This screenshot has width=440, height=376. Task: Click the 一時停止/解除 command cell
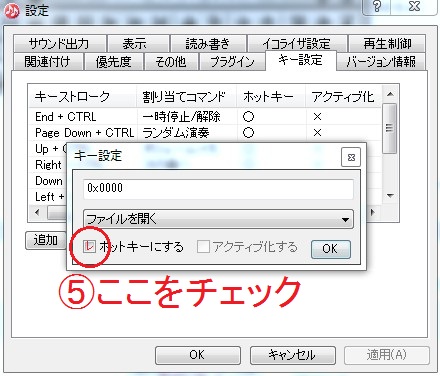pos(181,117)
